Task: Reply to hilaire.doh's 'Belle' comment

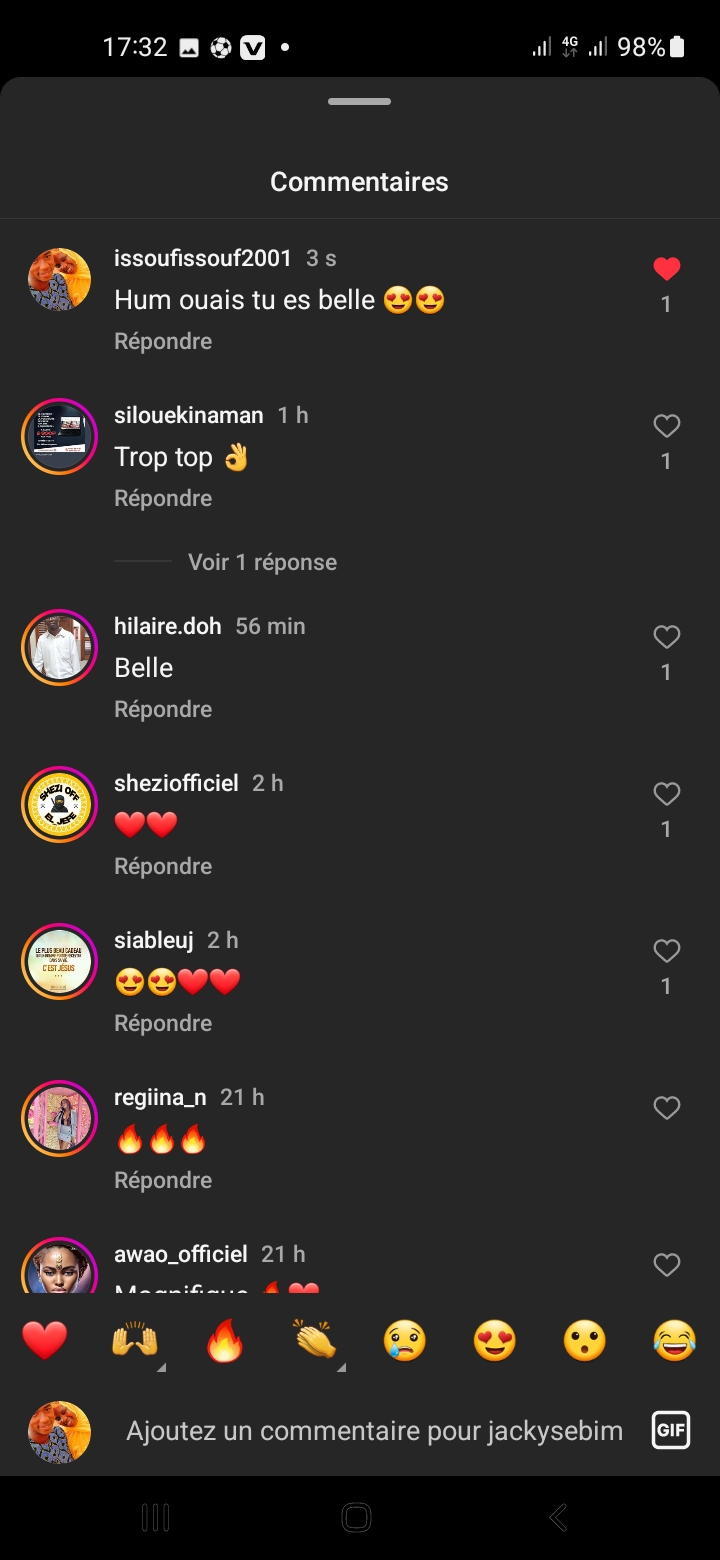Action: 163,709
